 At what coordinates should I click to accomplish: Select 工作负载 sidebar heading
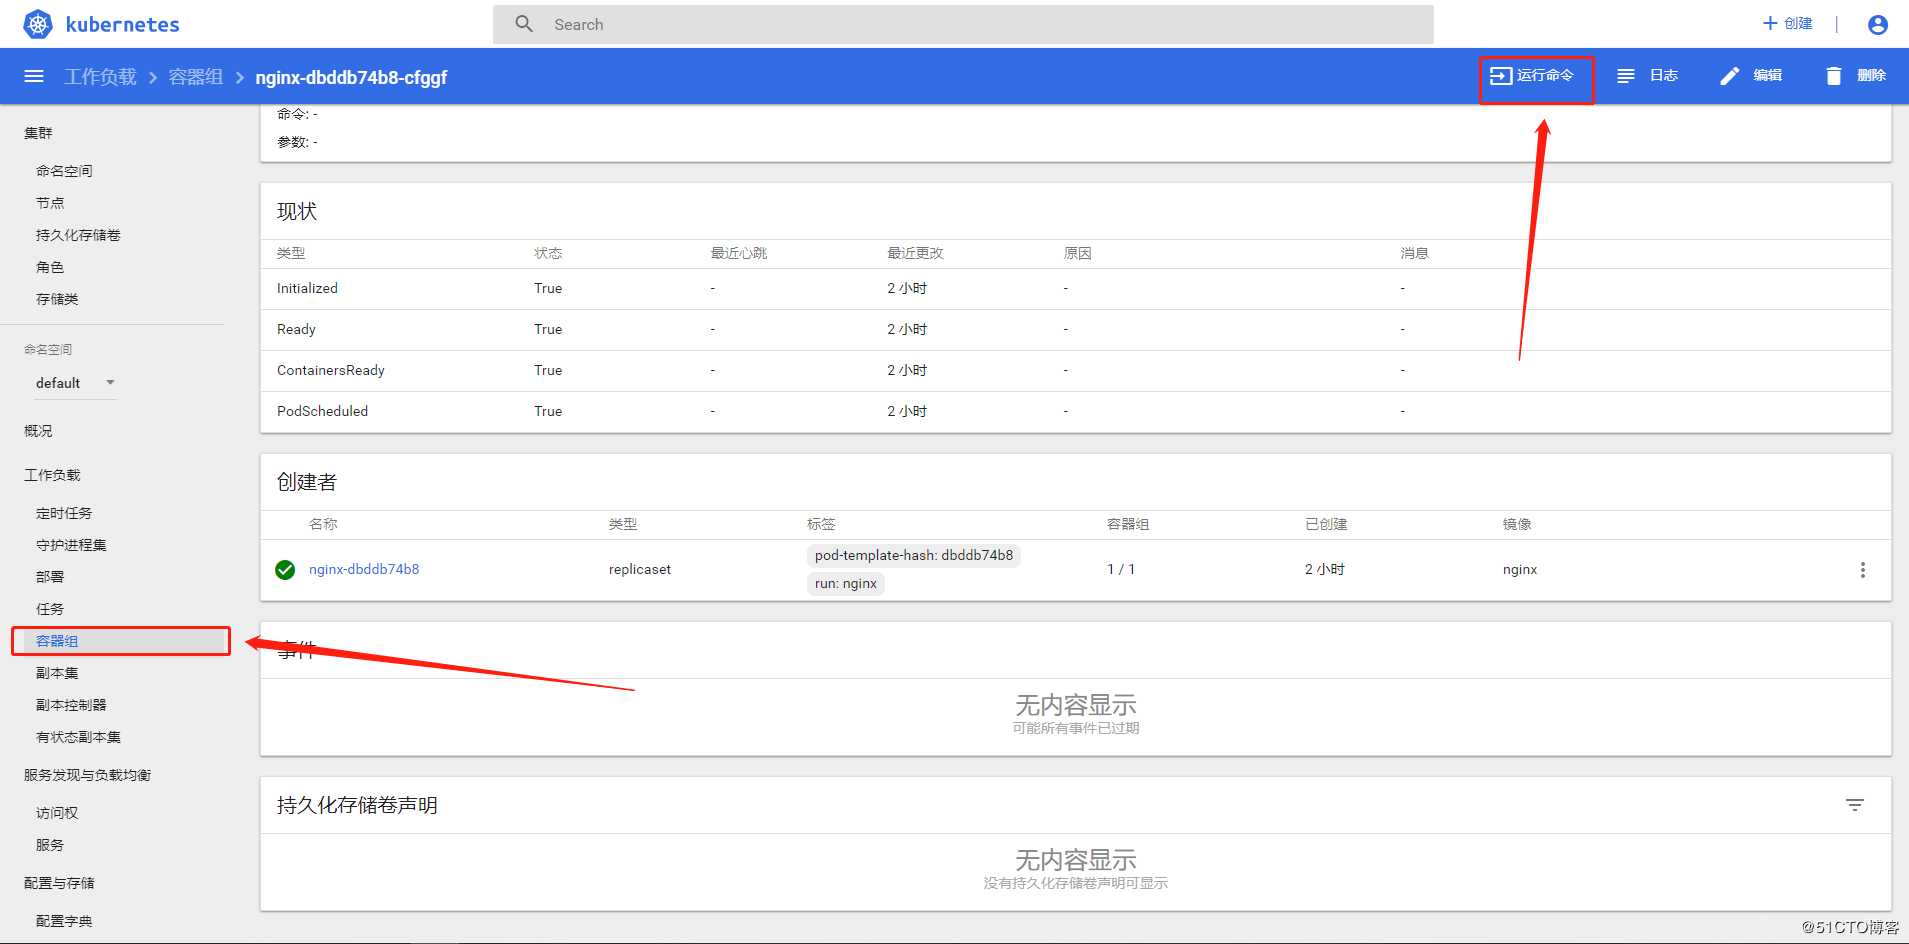[x=52, y=475]
